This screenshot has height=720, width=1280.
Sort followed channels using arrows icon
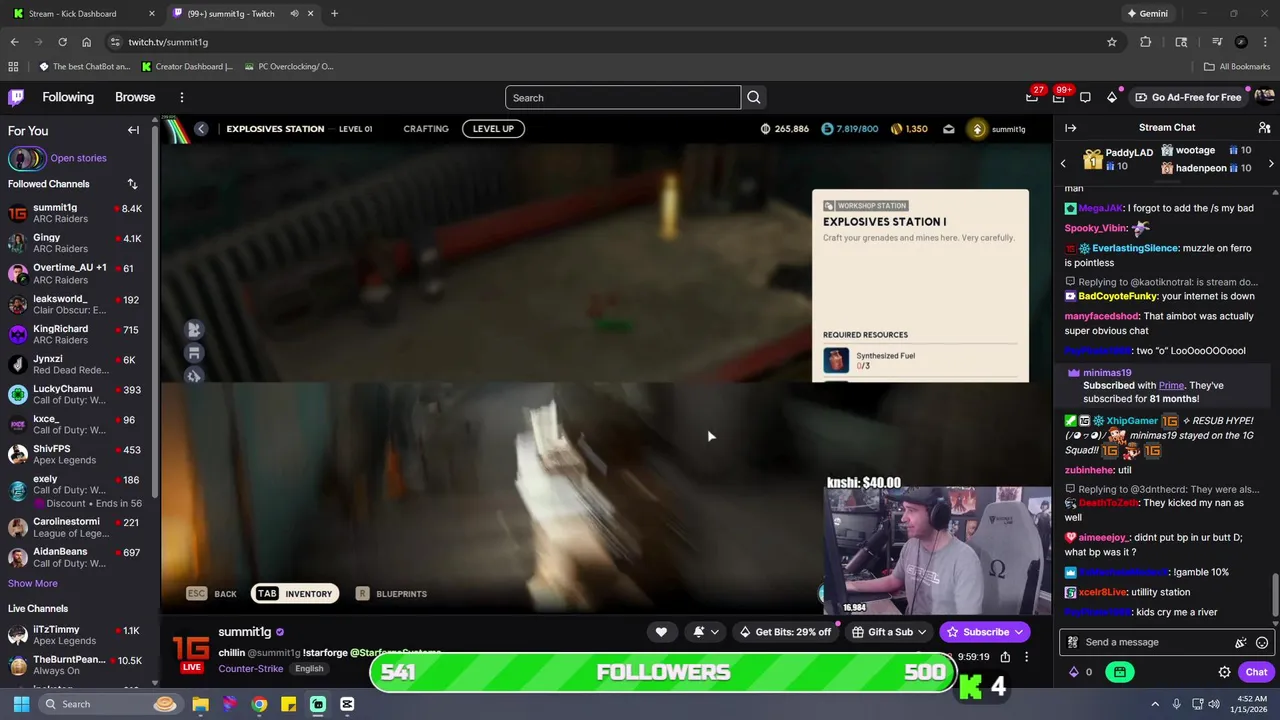pos(132,184)
